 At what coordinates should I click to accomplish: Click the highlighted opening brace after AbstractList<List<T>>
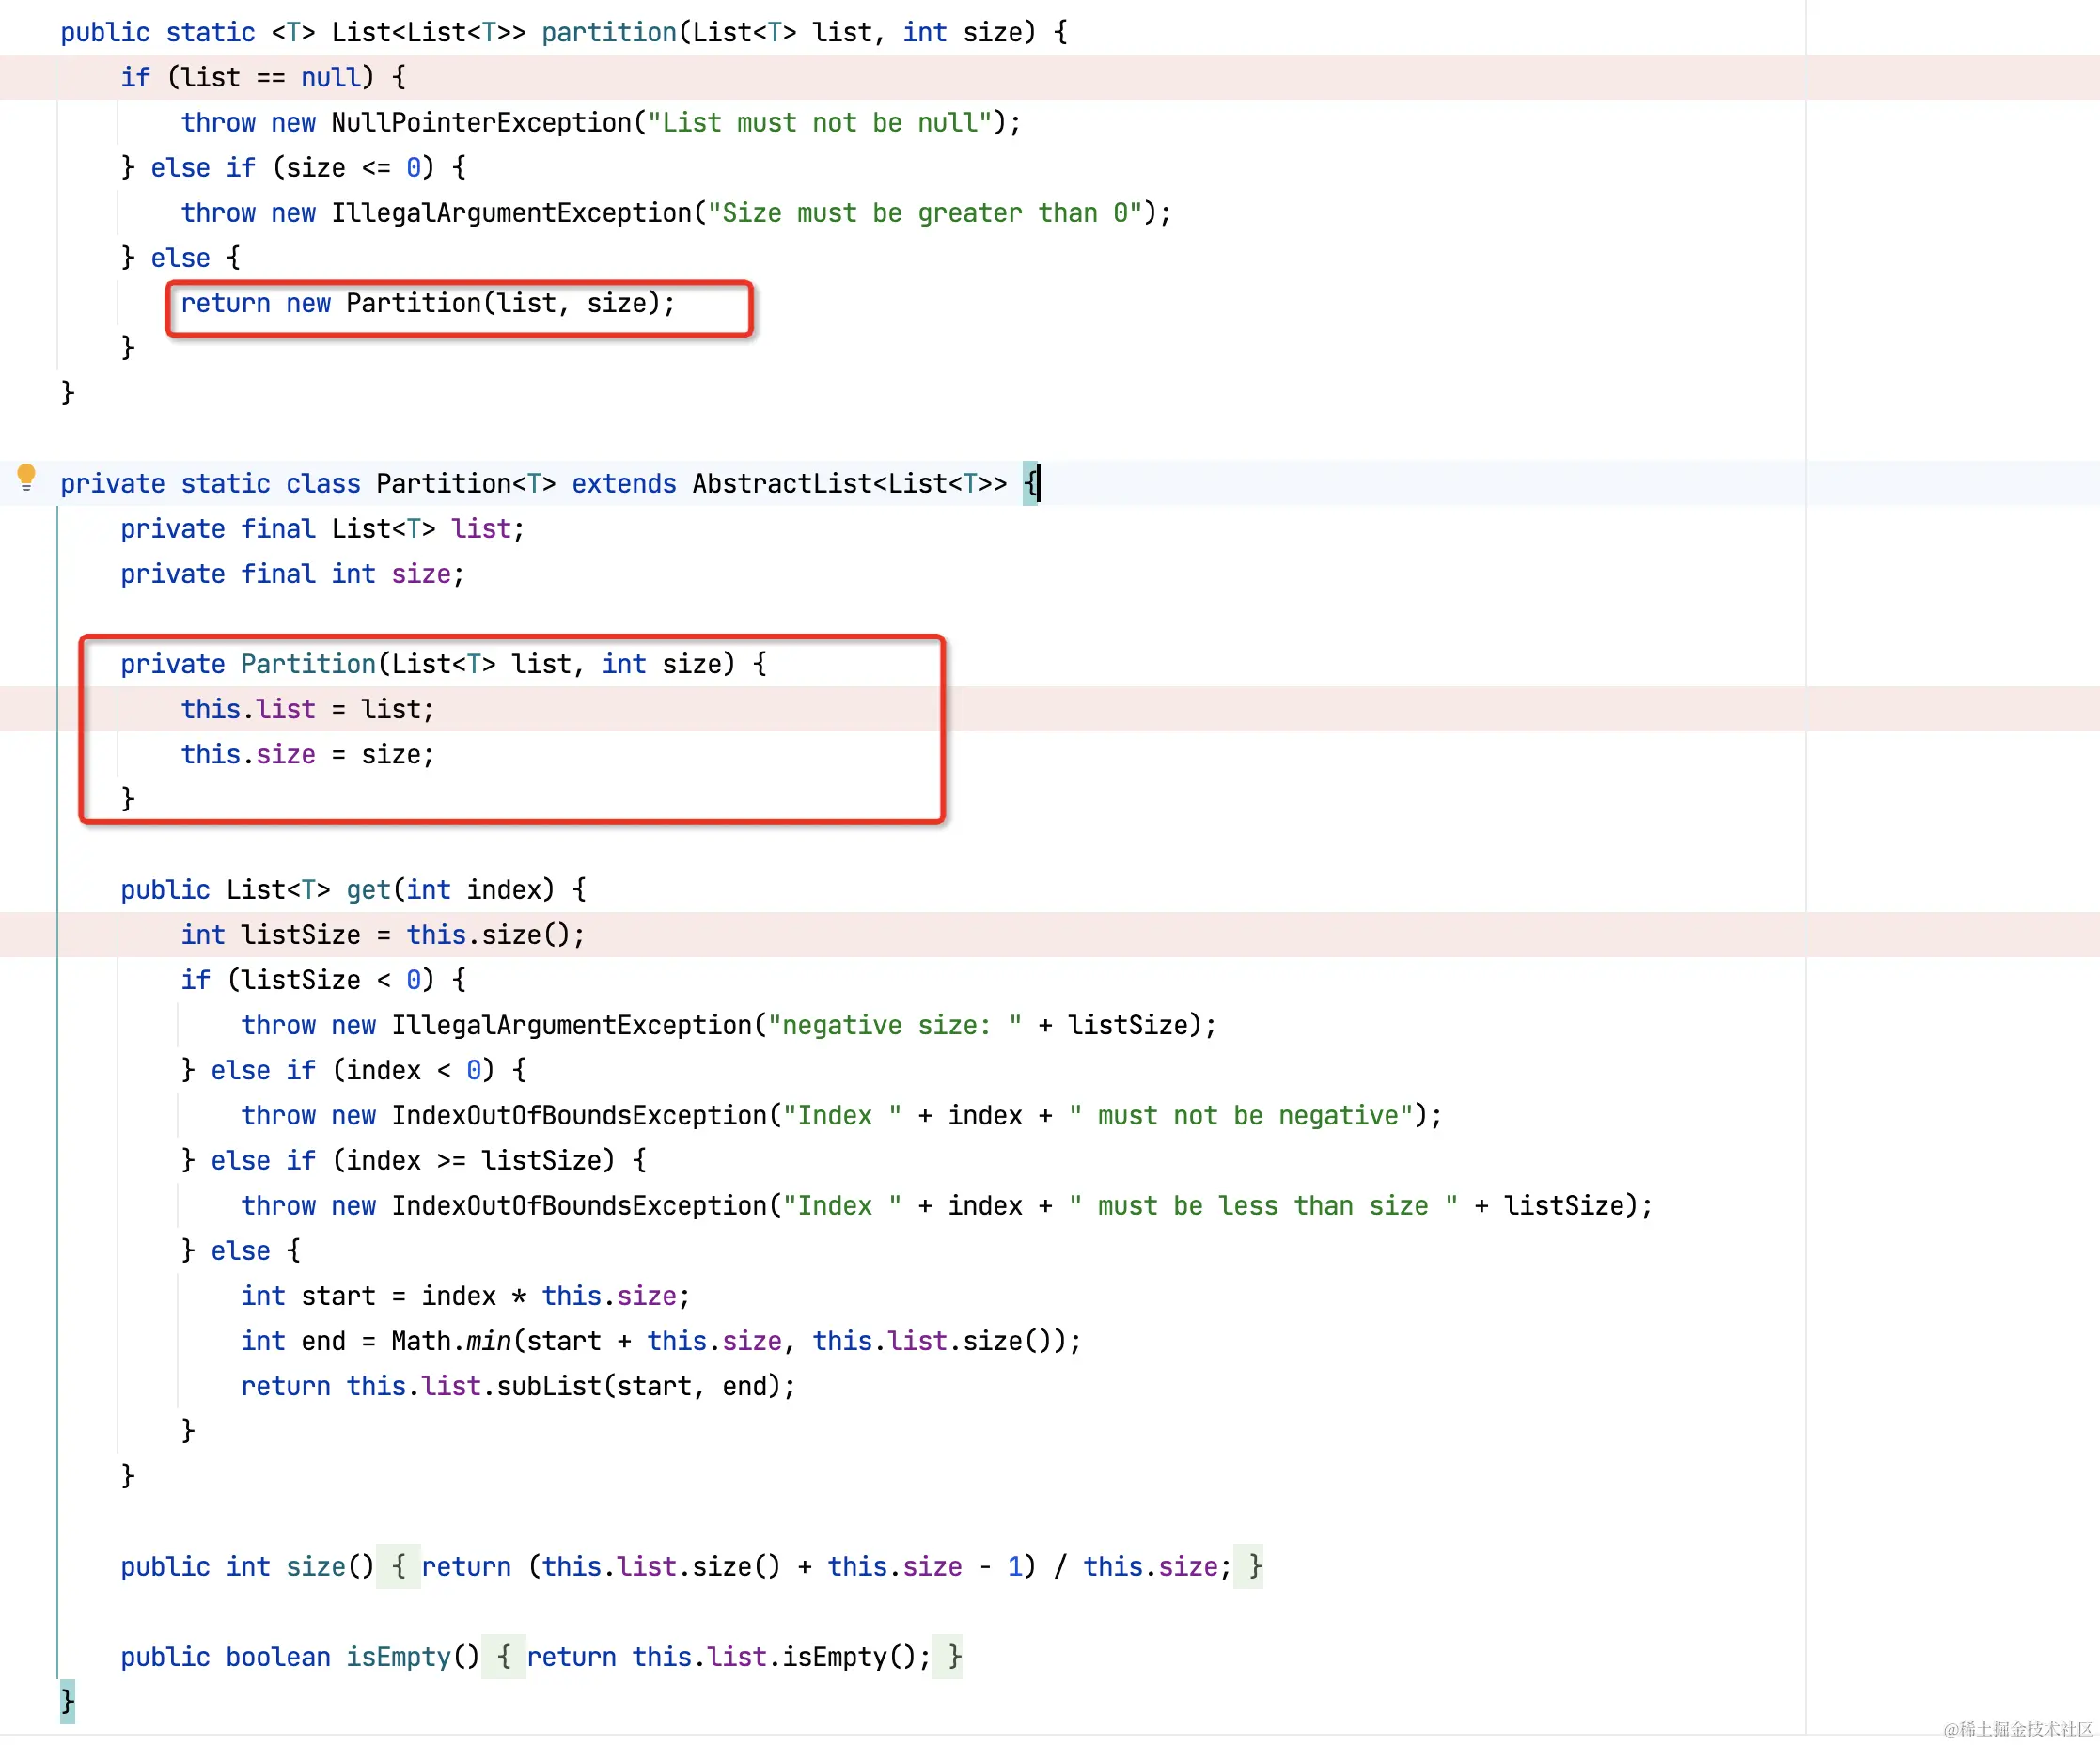pos(1031,484)
